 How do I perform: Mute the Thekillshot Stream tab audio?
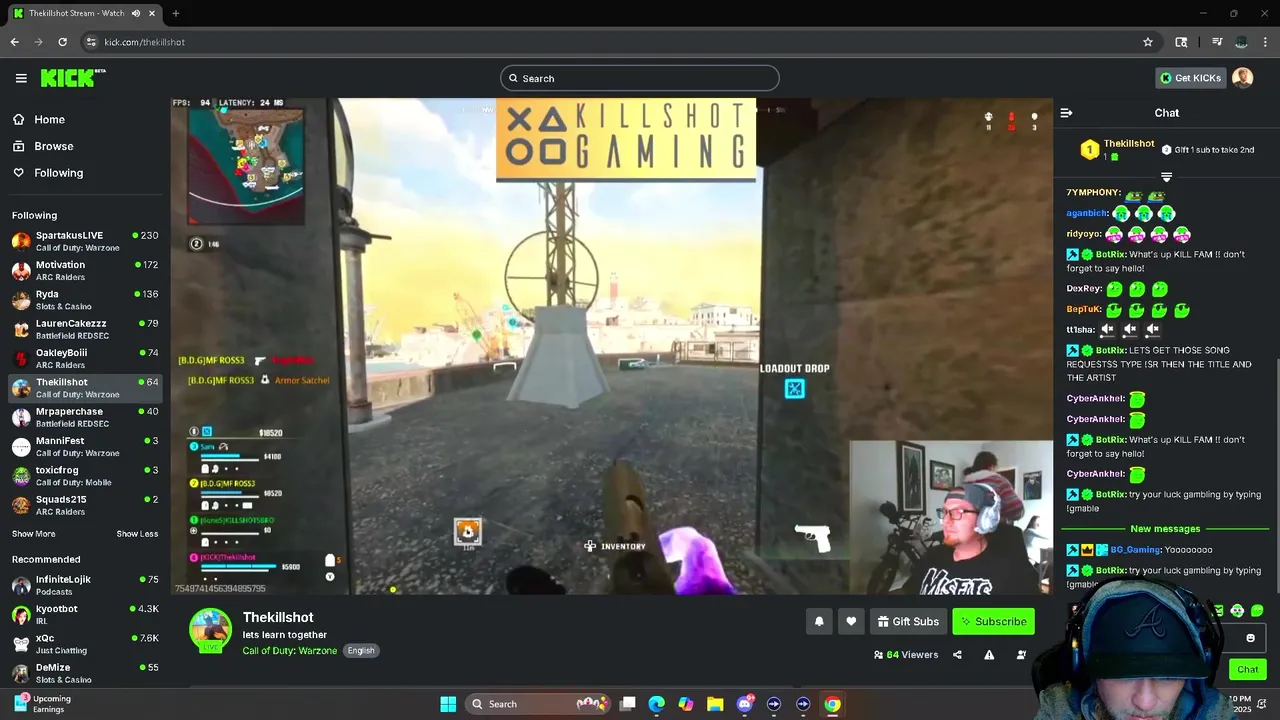(x=135, y=13)
